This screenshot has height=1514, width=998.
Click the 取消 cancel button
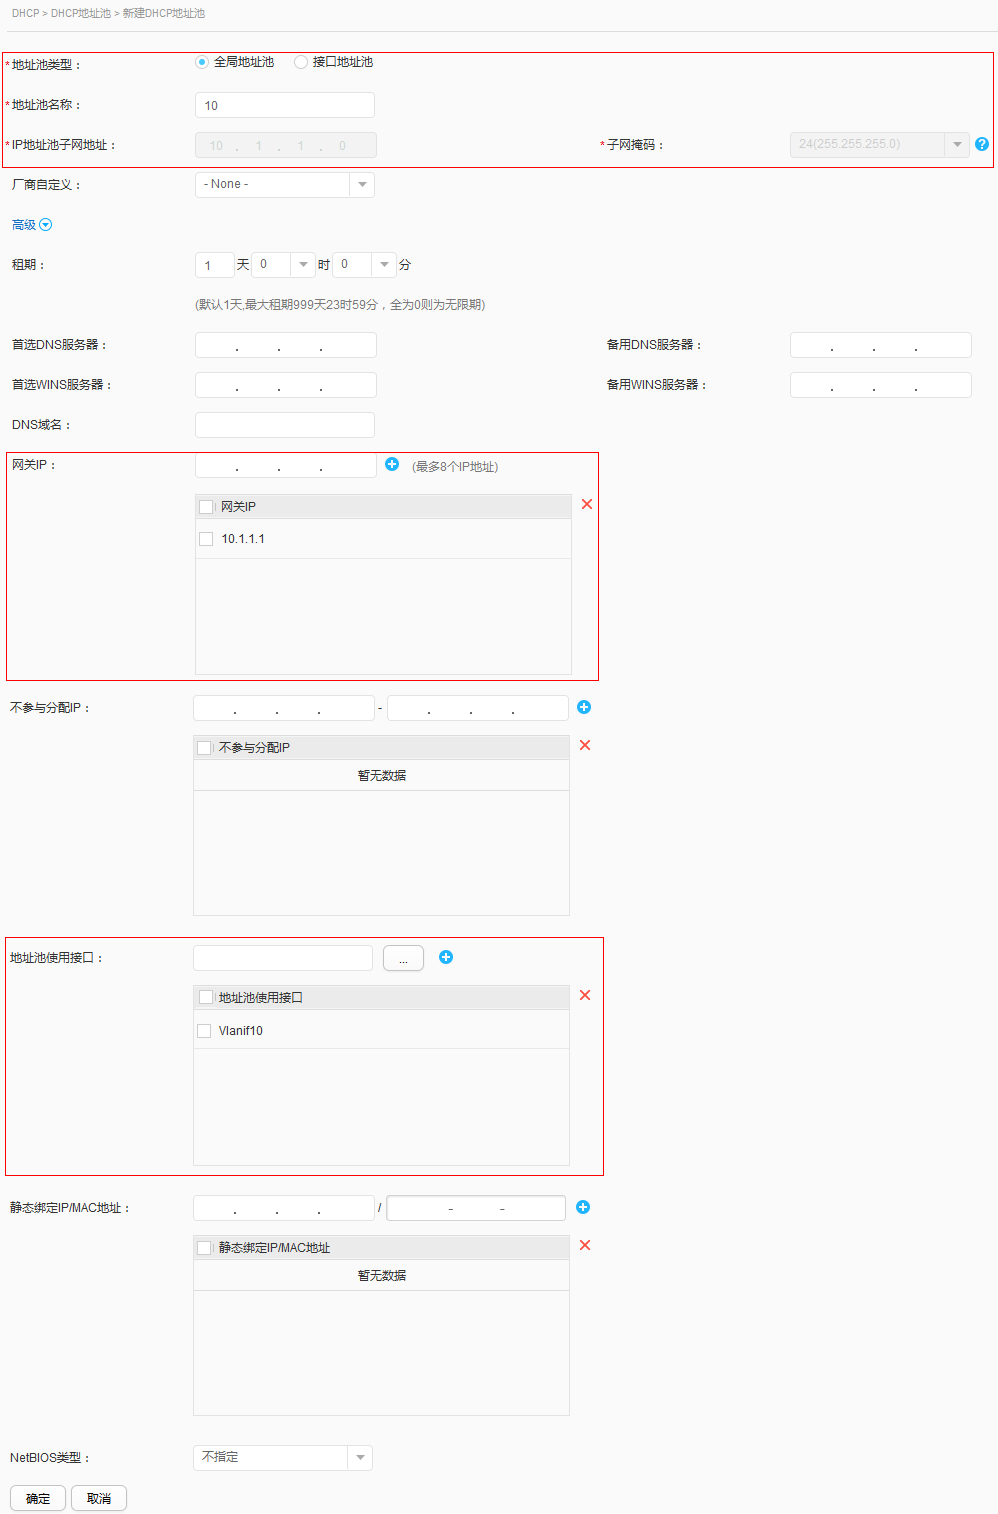point(98,1497)
